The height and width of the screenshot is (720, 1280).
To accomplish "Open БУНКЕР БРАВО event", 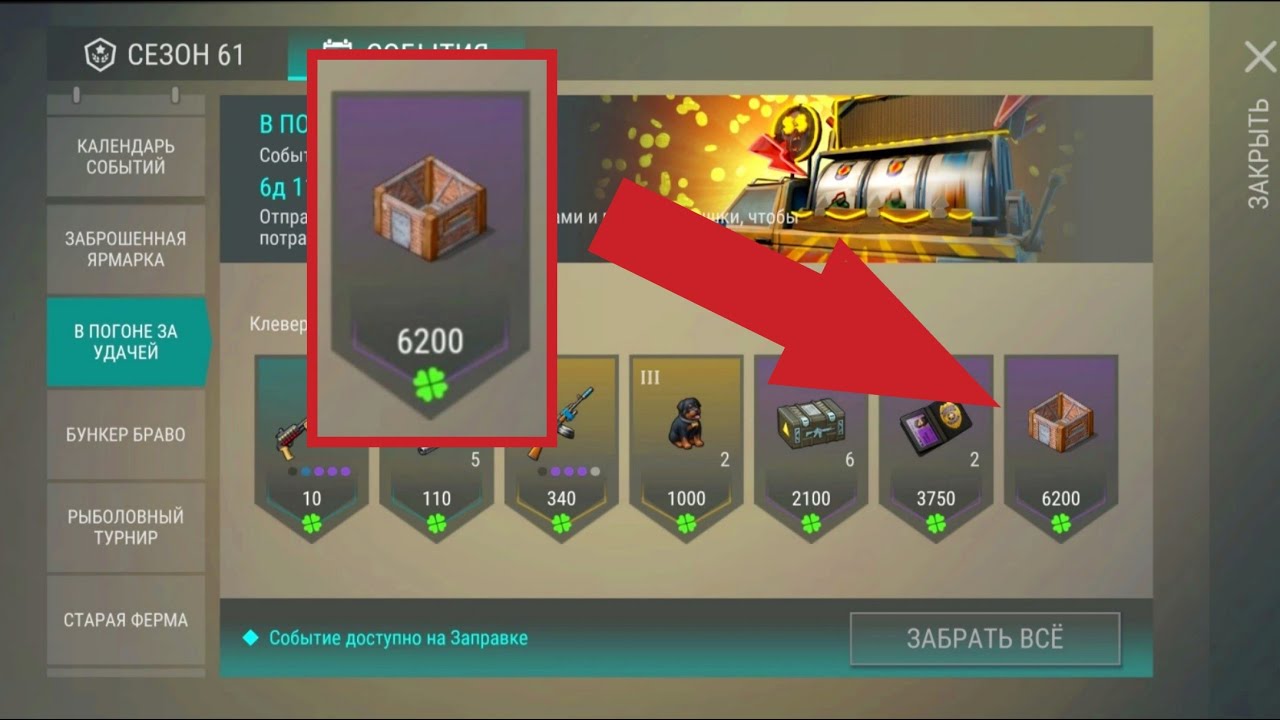I will click(126, 435).
